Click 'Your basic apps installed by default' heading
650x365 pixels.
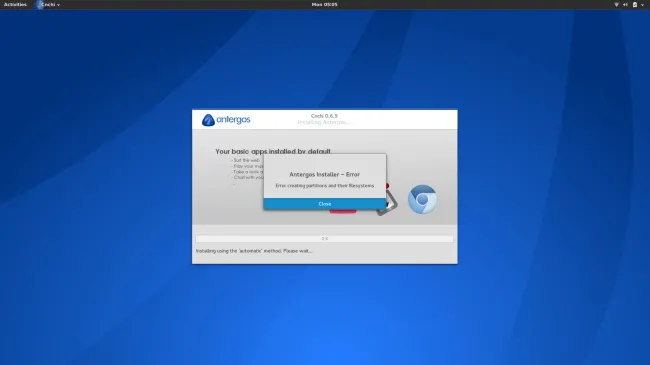pyautogui.click(x=273, y=151)
